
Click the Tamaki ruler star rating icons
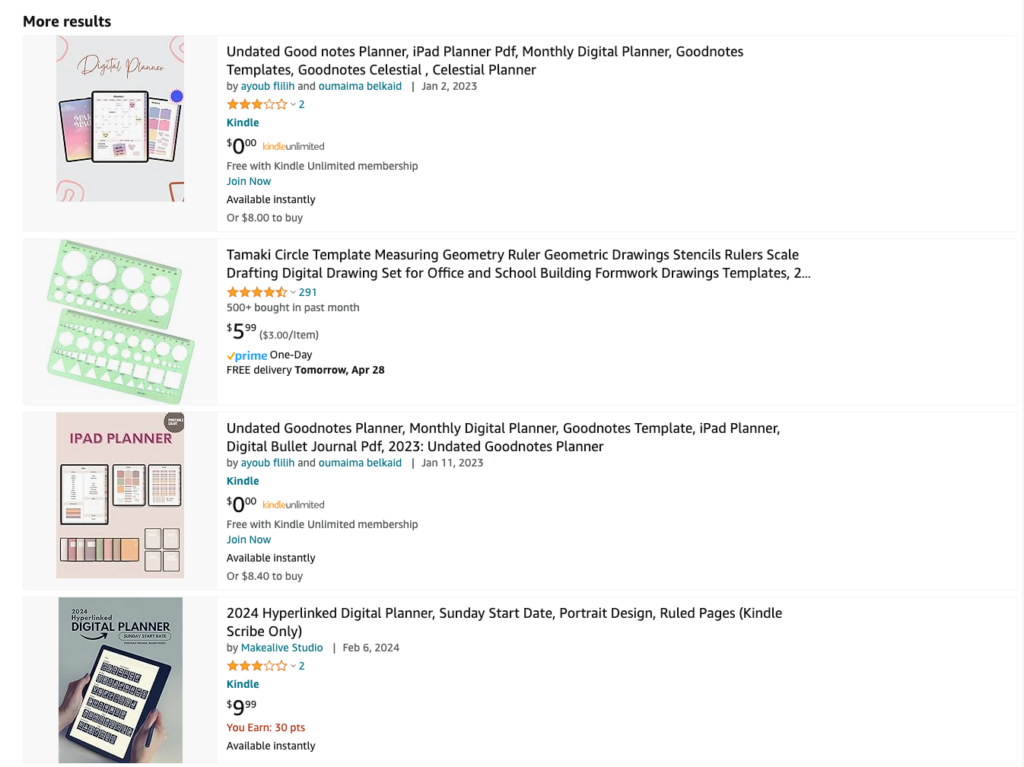click(257, 293)
